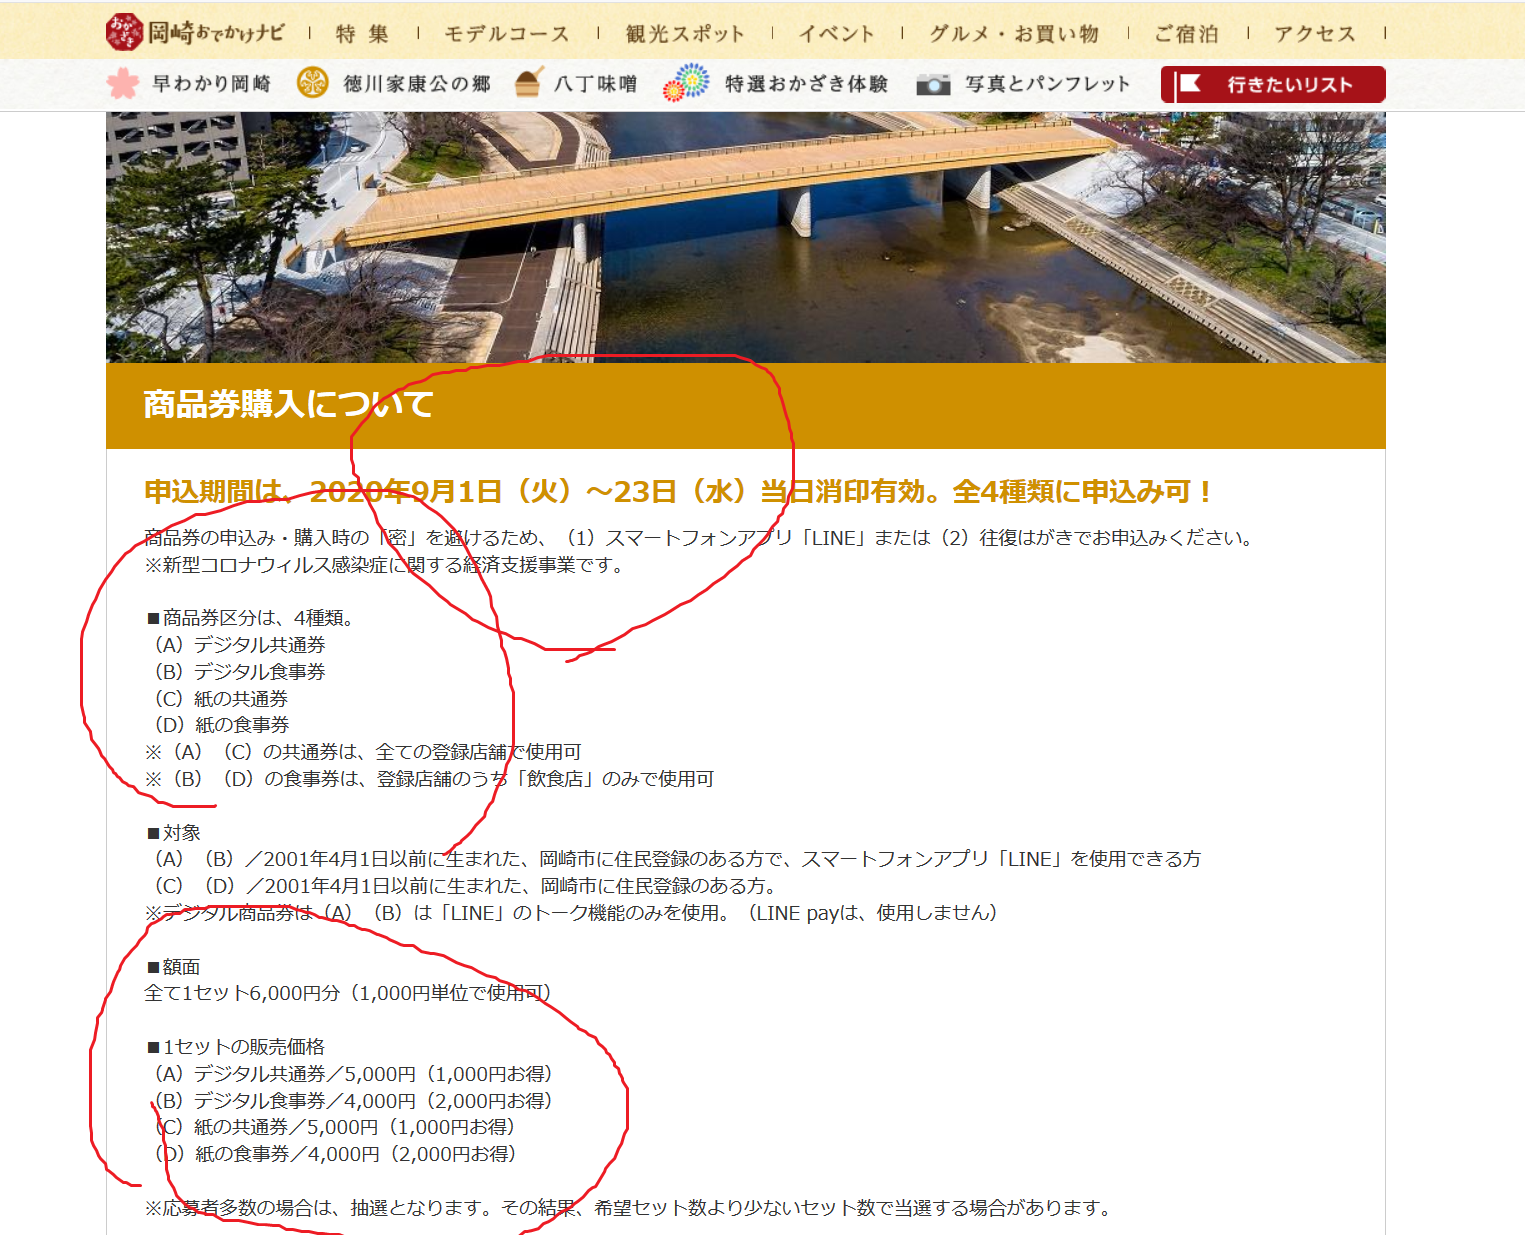This screenshot has width=1525, height=1235.
Task: Navigate to ご宿泊 page
Action: 1187,34
